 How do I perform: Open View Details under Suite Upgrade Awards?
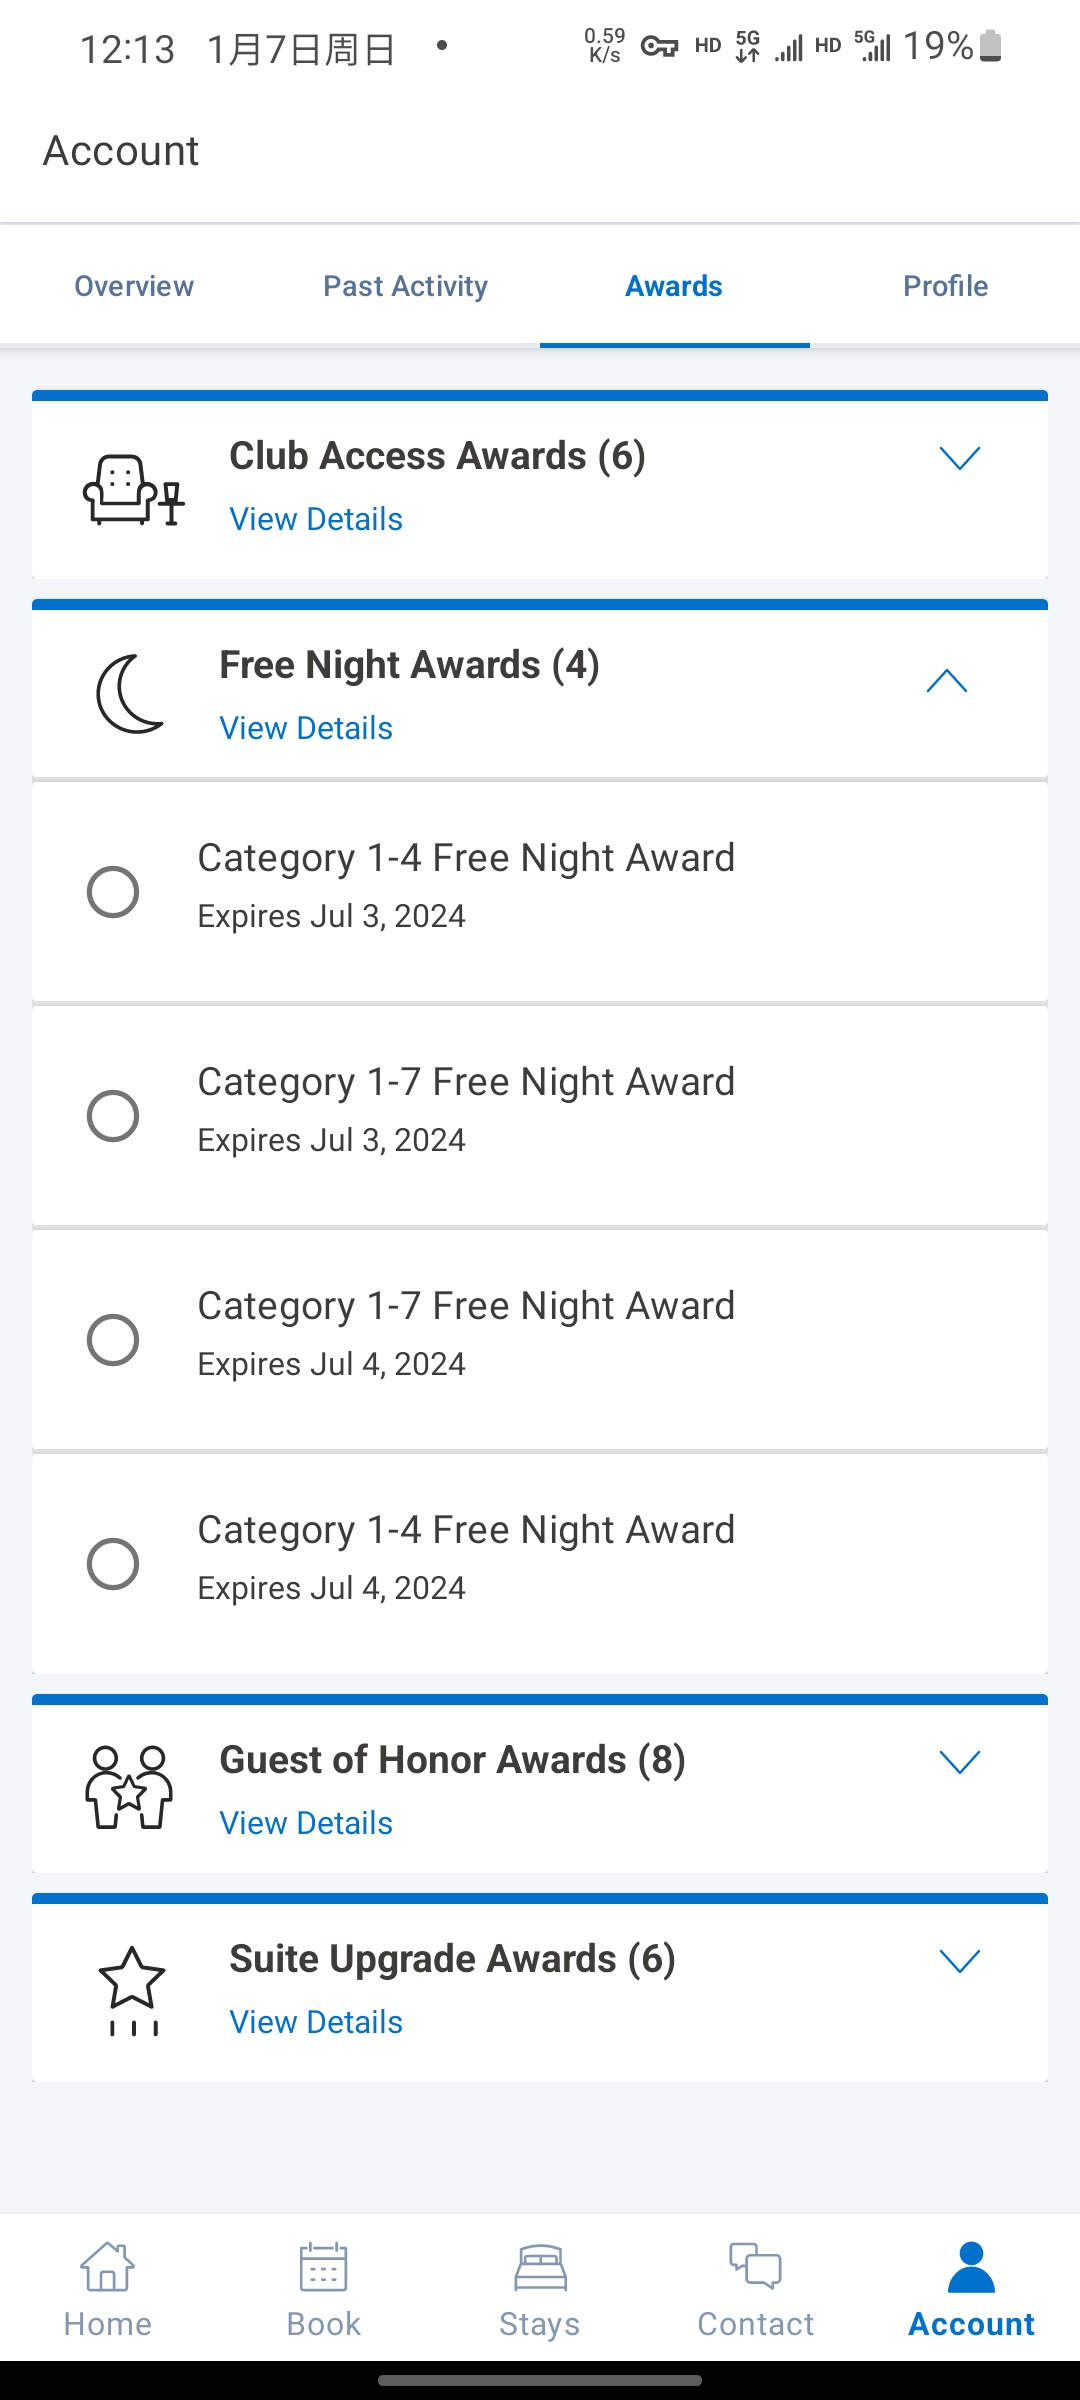tap(316, 2022)
